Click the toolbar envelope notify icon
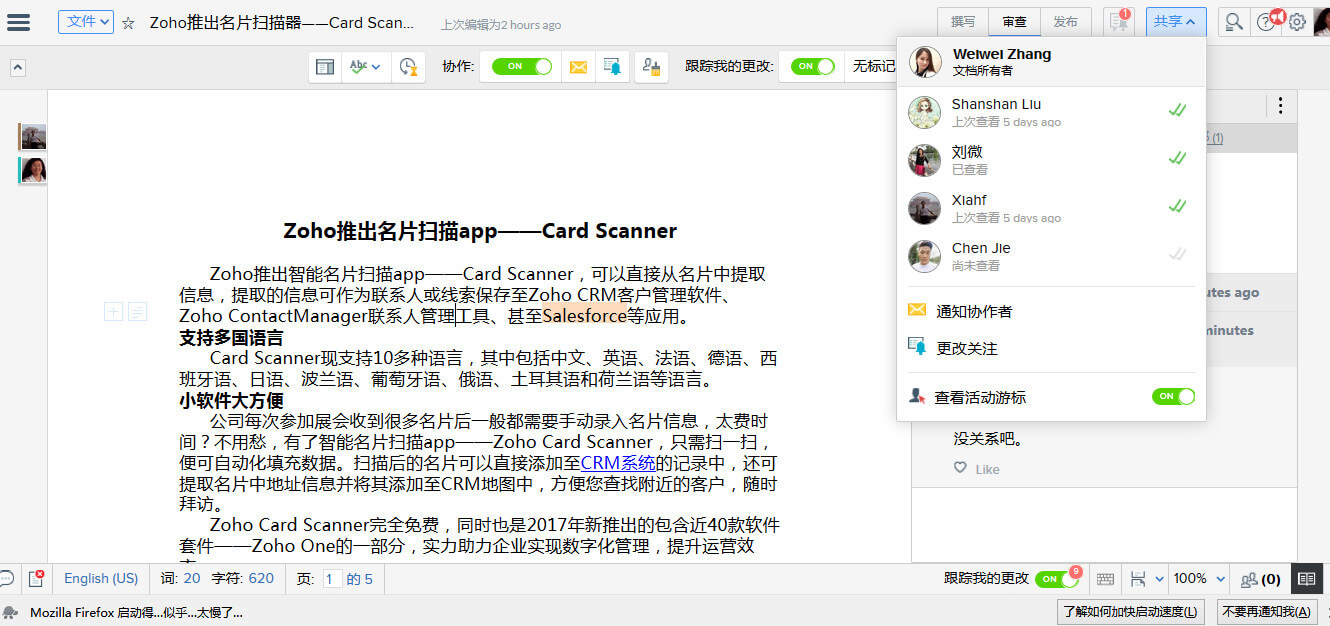1330x626 pixels. [x=578, y=67]
